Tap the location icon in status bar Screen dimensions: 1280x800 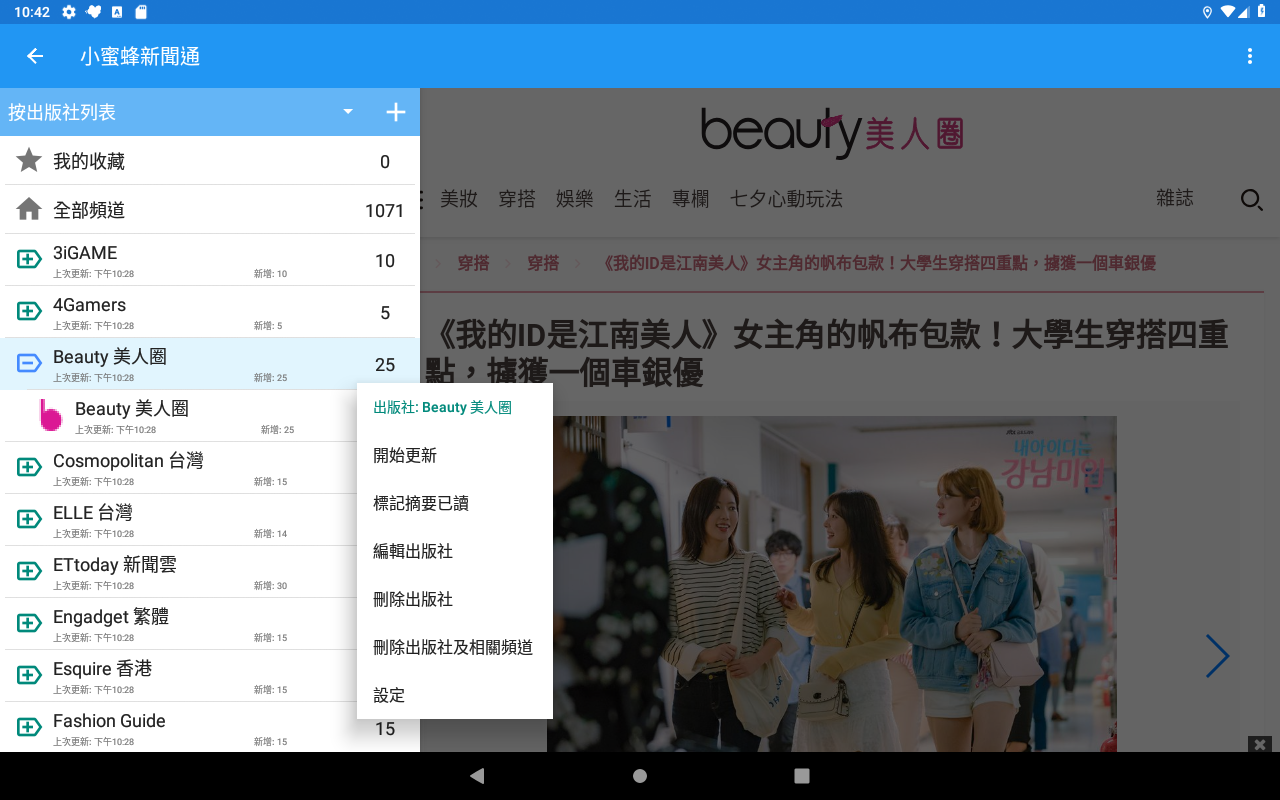tap(1207, 12)
